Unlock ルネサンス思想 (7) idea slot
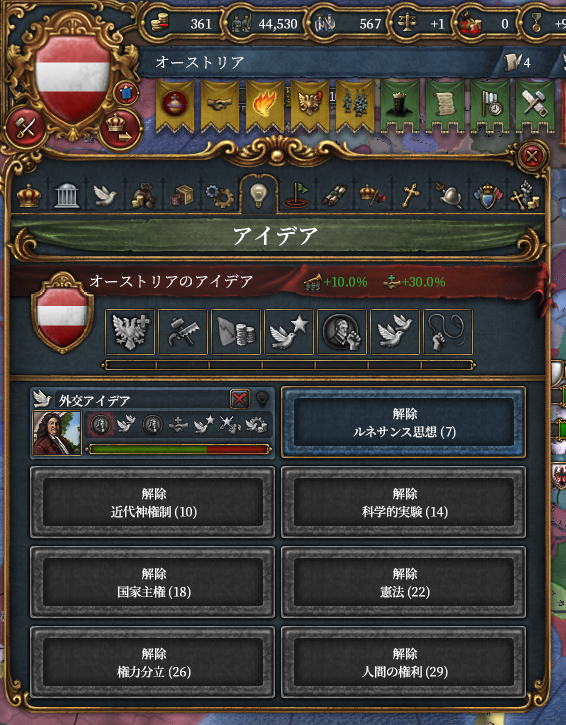The image size is (566, 725). click(404, 422)
